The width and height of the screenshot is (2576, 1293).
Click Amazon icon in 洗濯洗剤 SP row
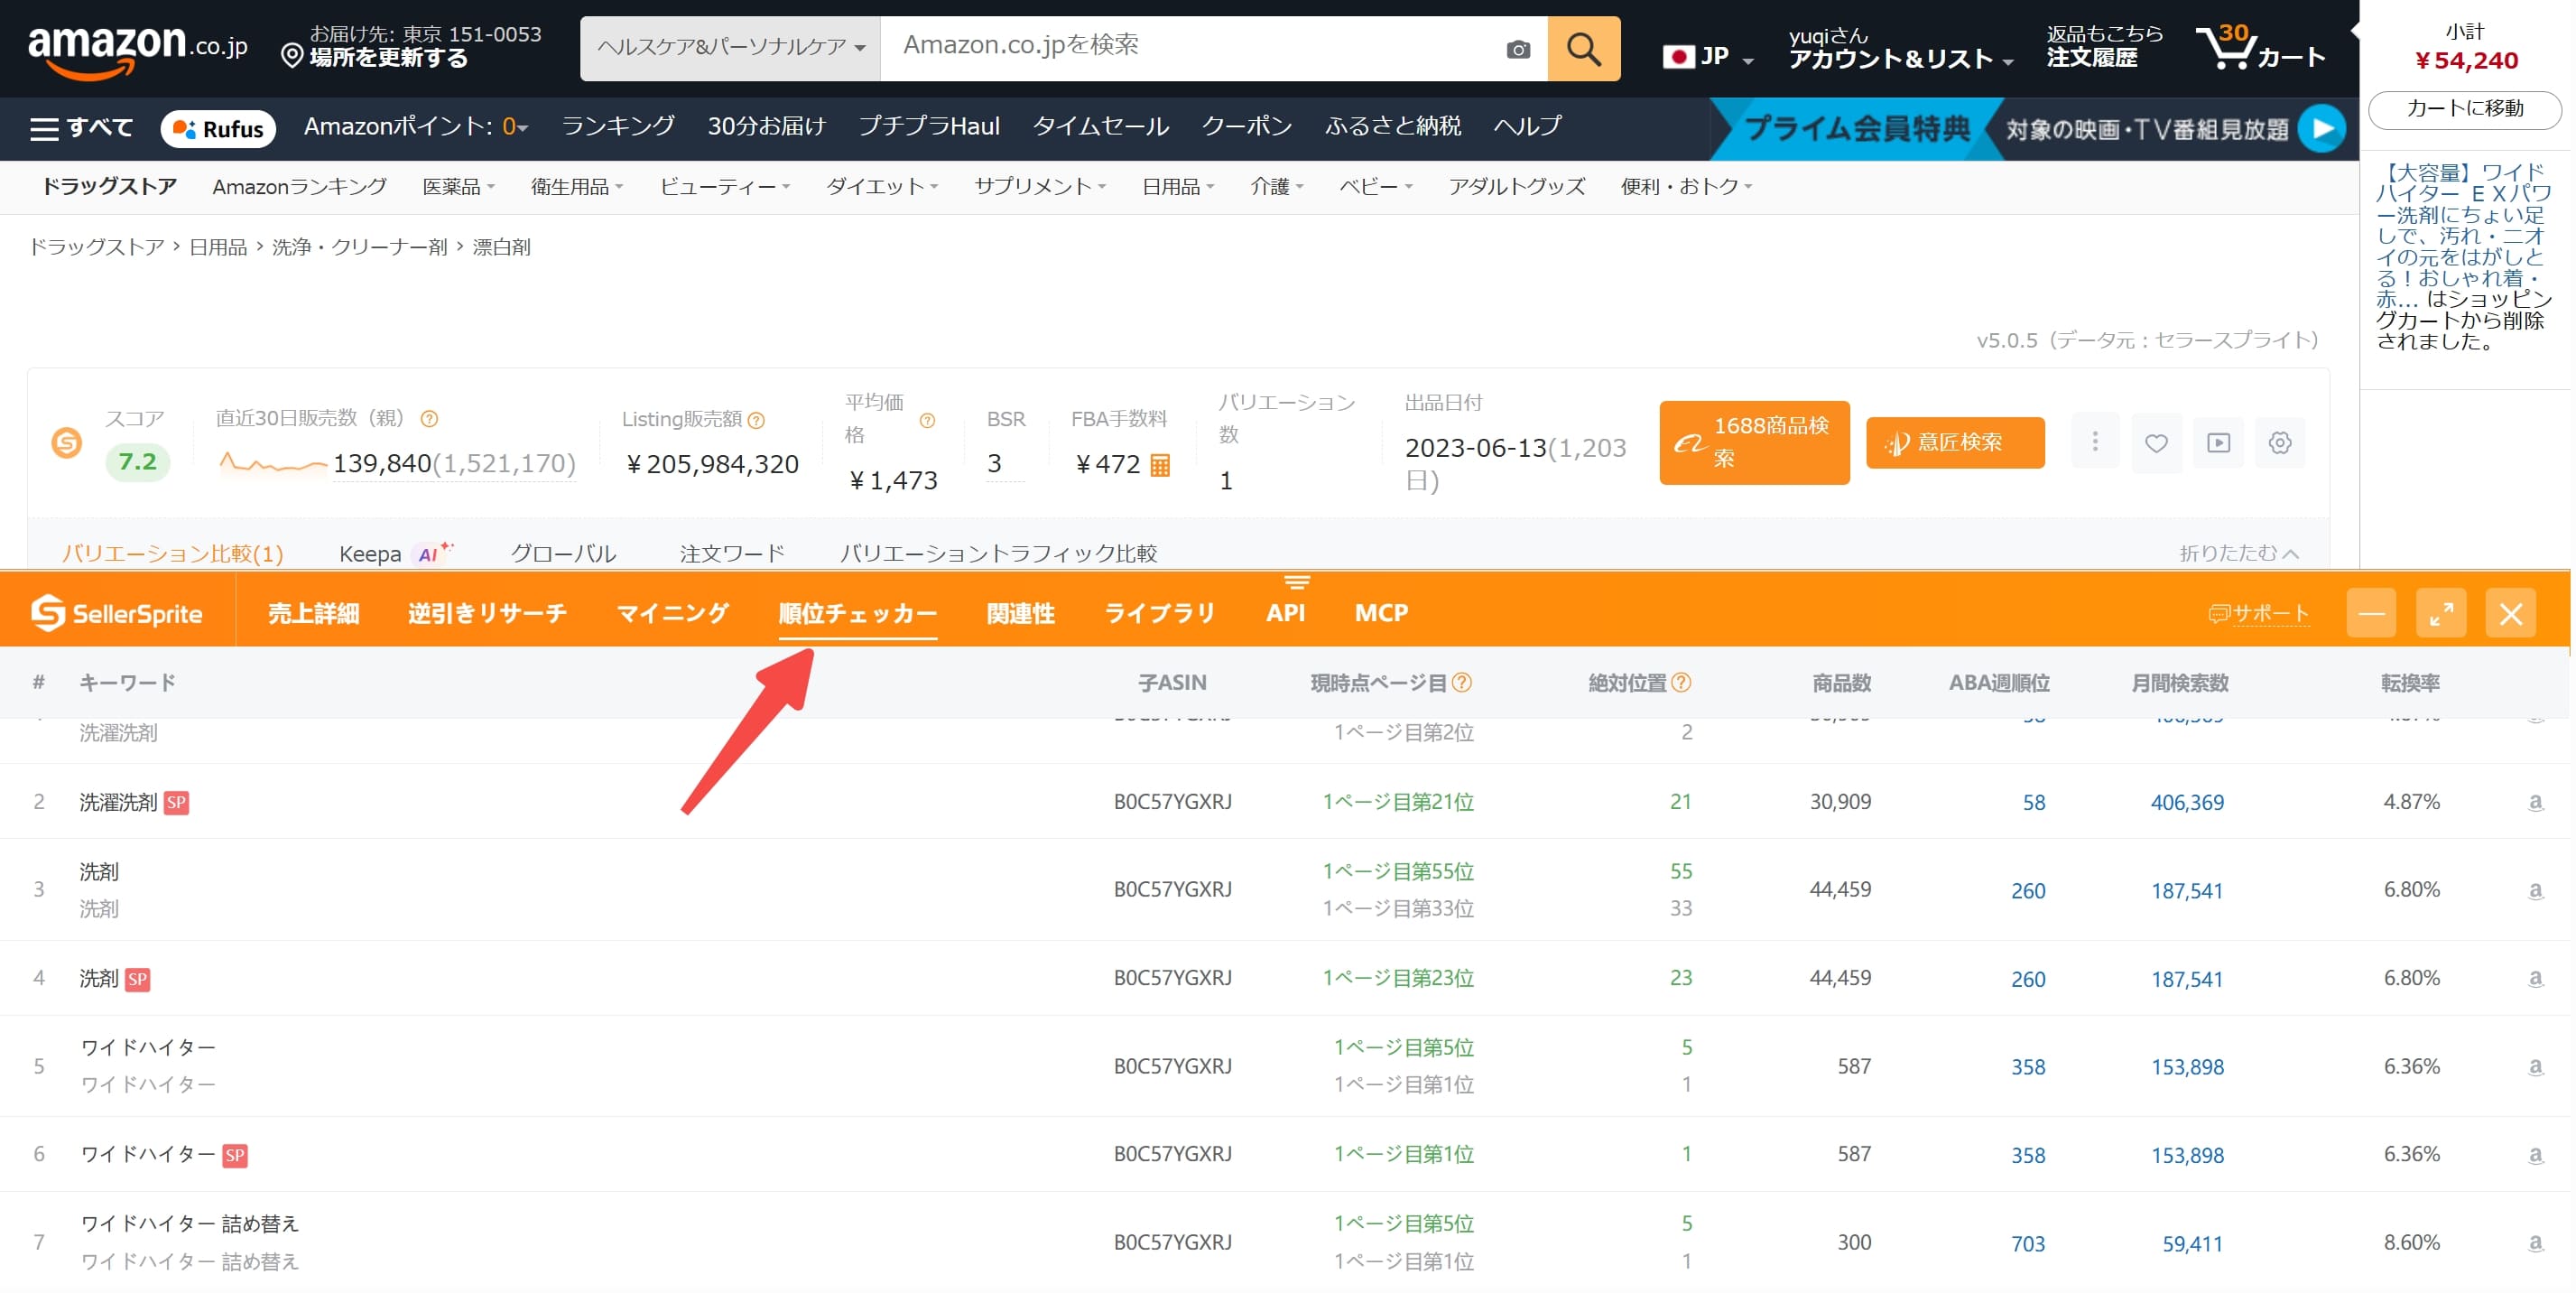pyautogui.click(x=2538, y=802)
